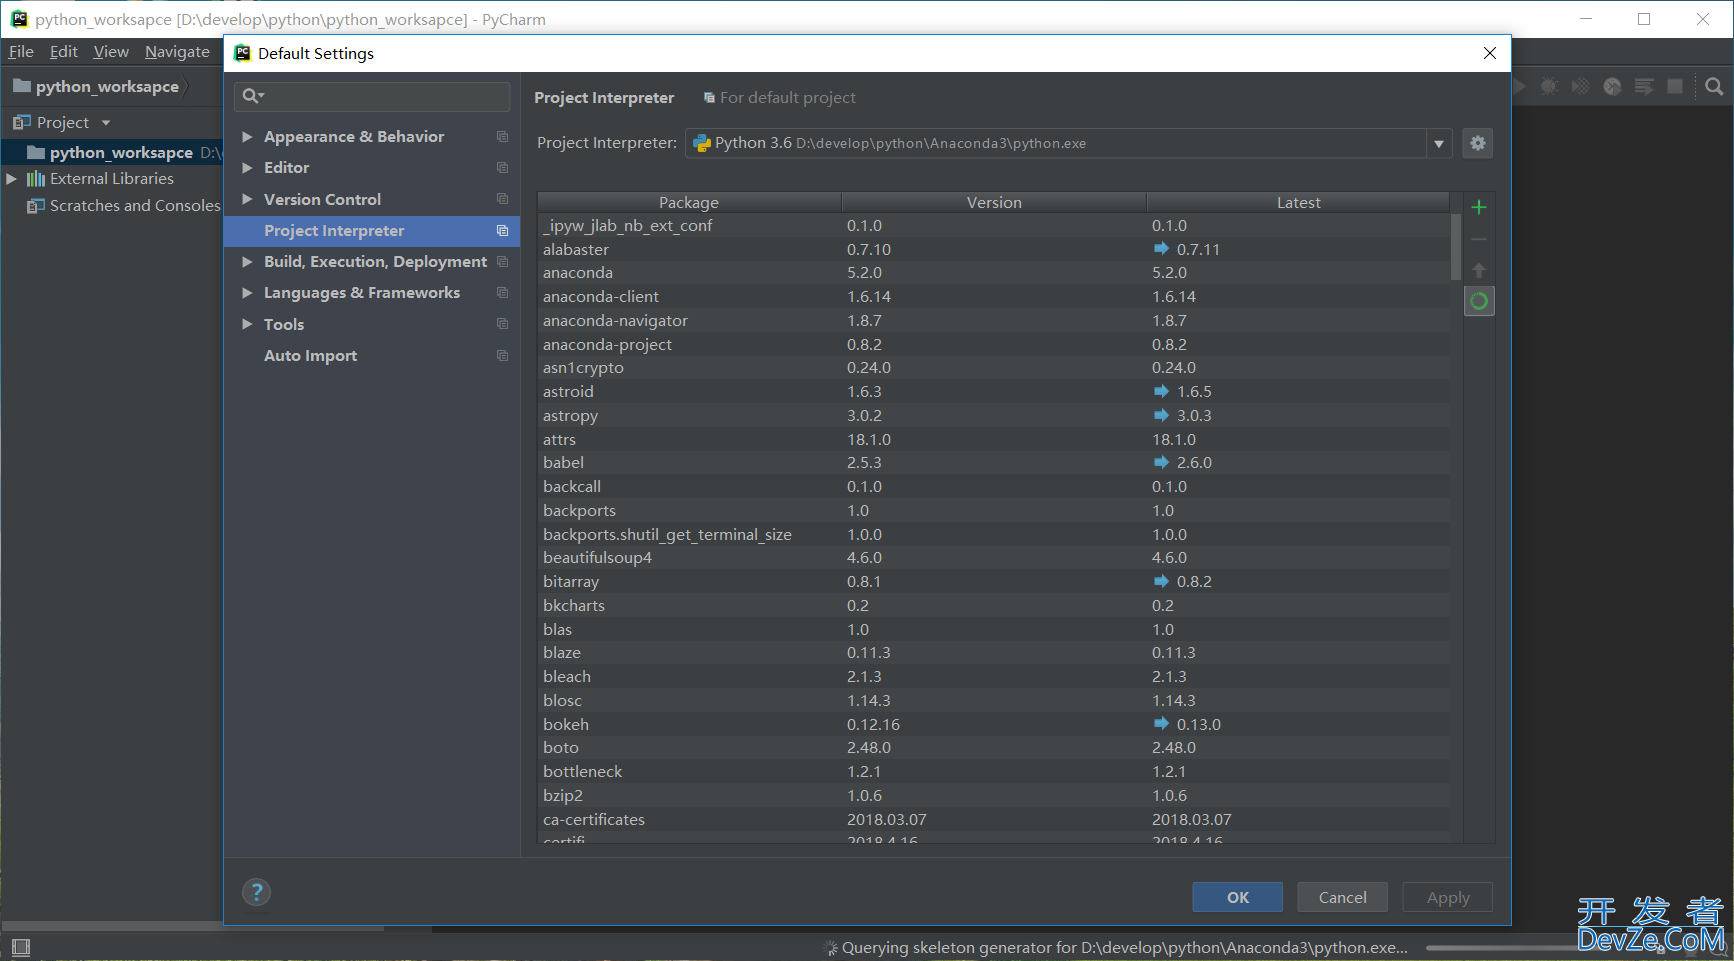Click the Version column header
This screenshot has width=1734, height=961.
(994, 202)
